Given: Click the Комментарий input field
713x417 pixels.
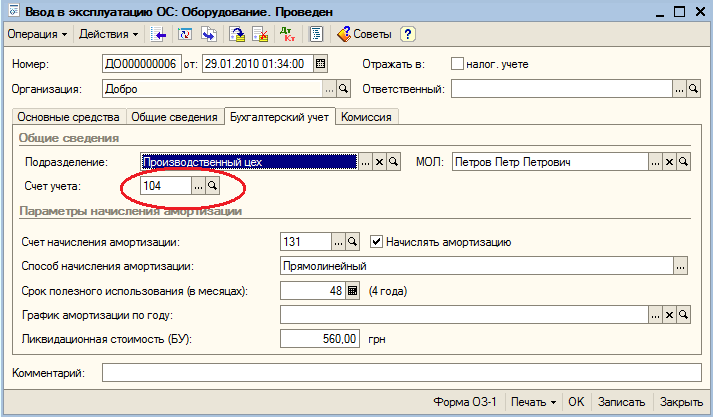Looking at the screenshot, I should point(402,373).
